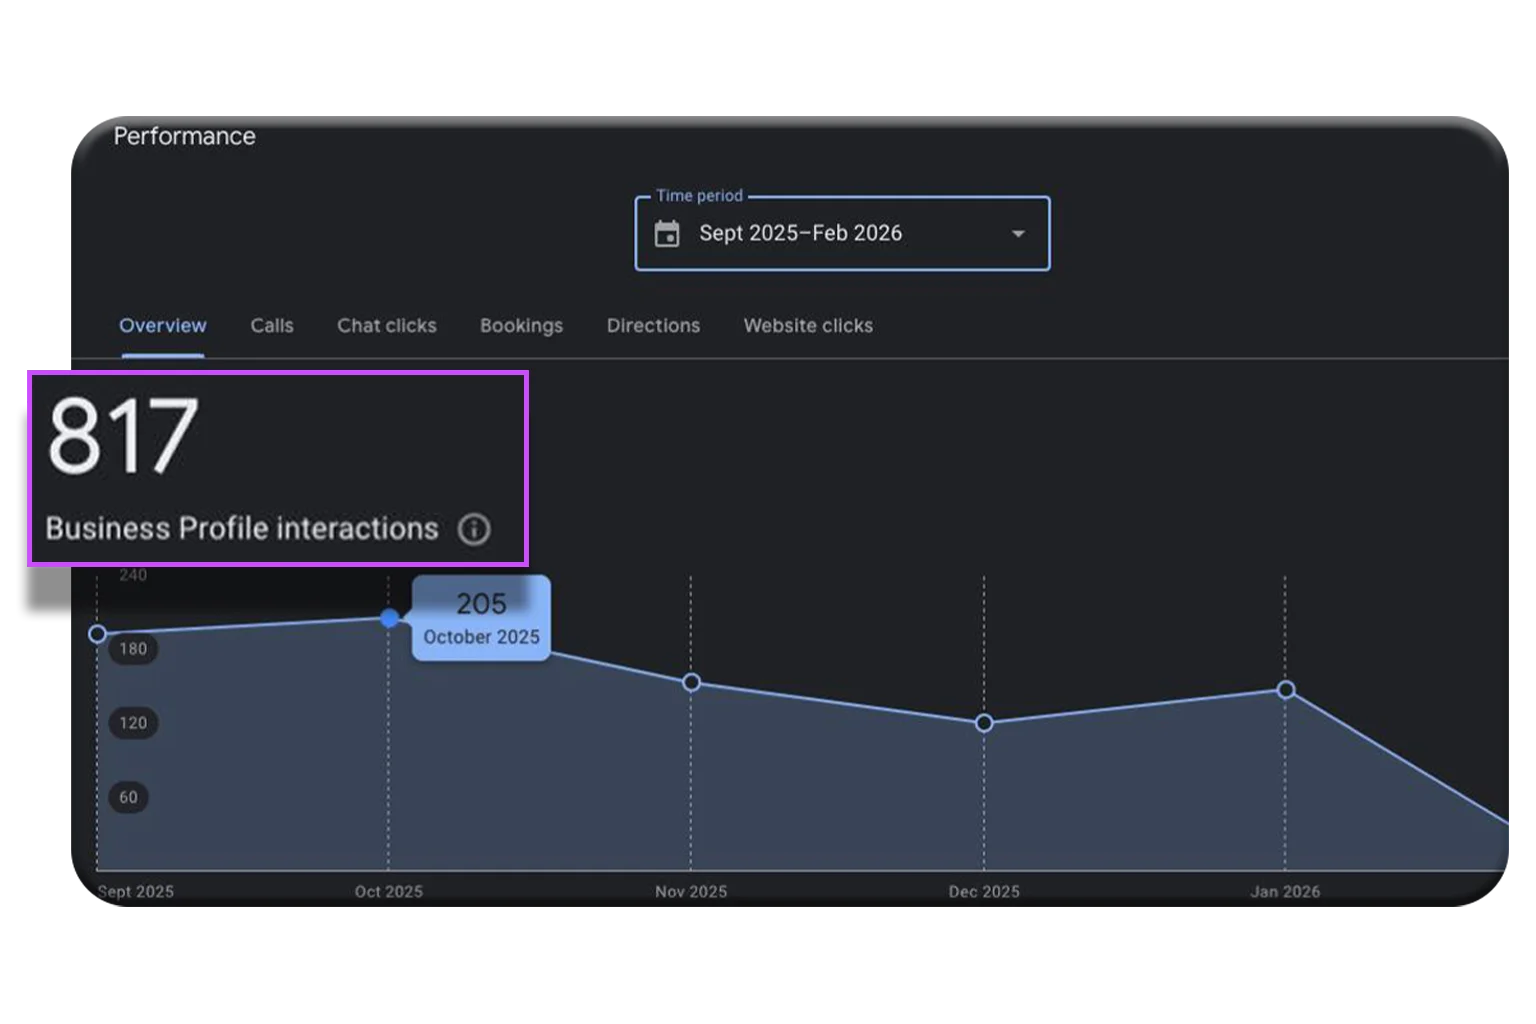
Task: Click the Nov 2025 data point
Action: [691, 683]
